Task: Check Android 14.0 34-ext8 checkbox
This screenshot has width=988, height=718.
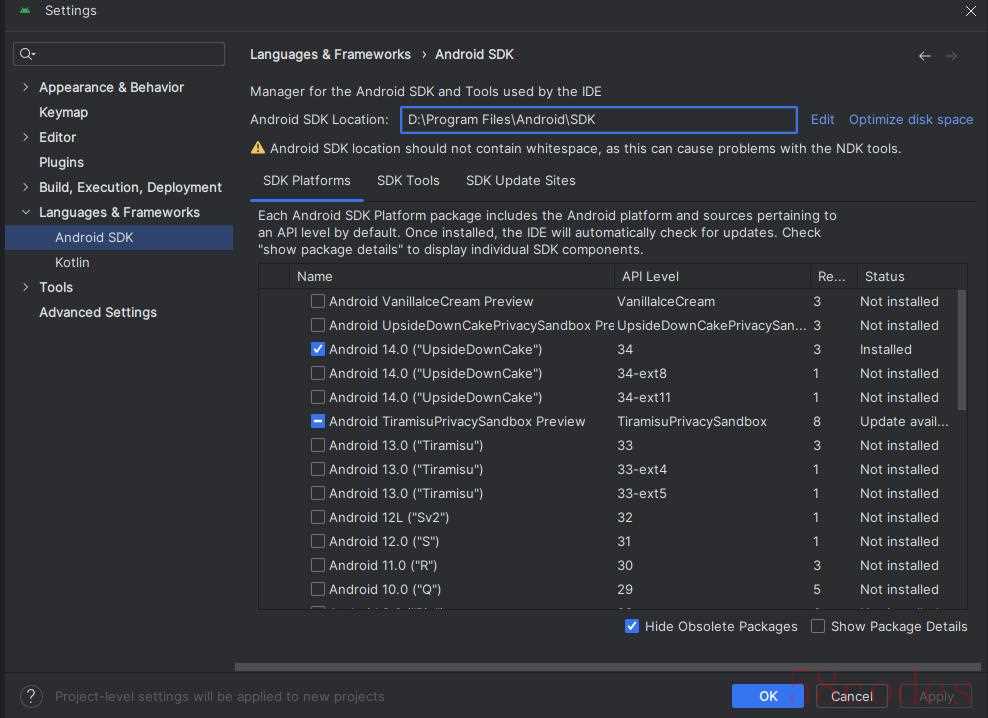Action: pos(318,373)
